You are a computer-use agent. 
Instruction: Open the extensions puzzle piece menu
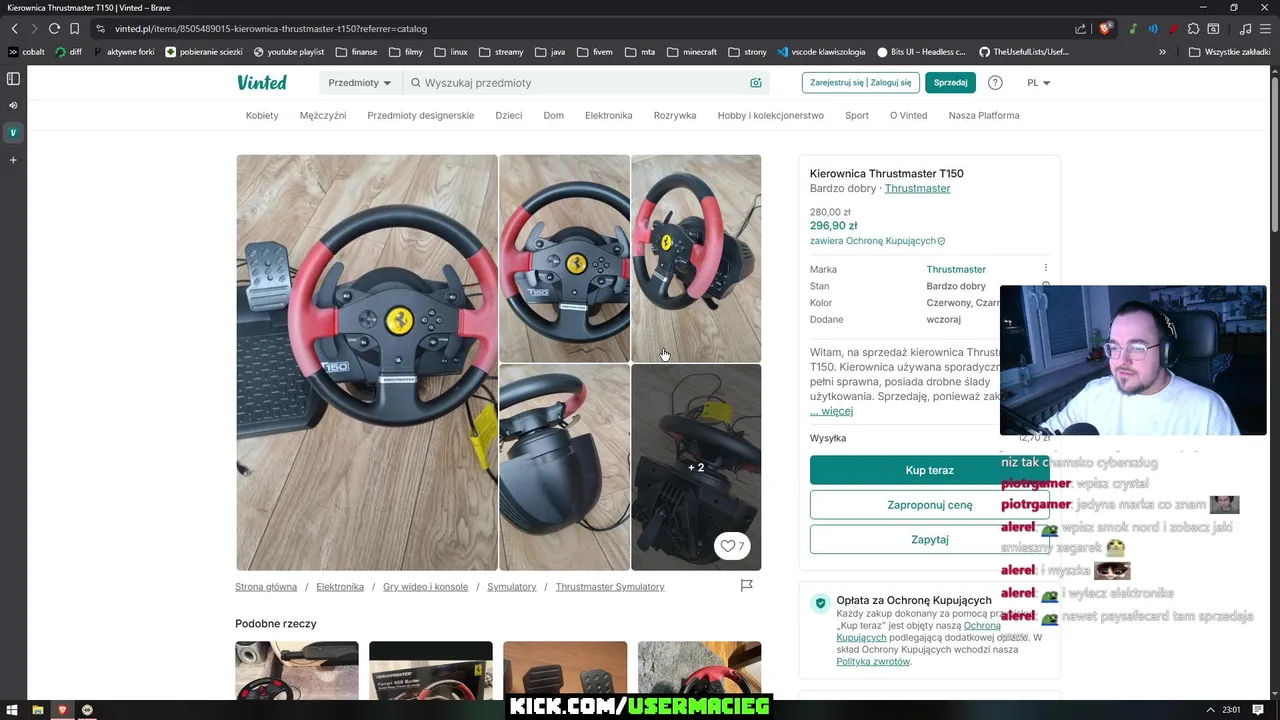click(x=1193, y=29)
